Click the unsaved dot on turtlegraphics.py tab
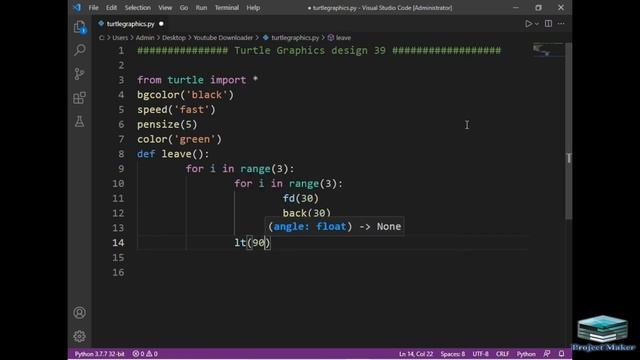Viewport: 640px width, 360px height. pyautogui.click(x=161, y=24)
